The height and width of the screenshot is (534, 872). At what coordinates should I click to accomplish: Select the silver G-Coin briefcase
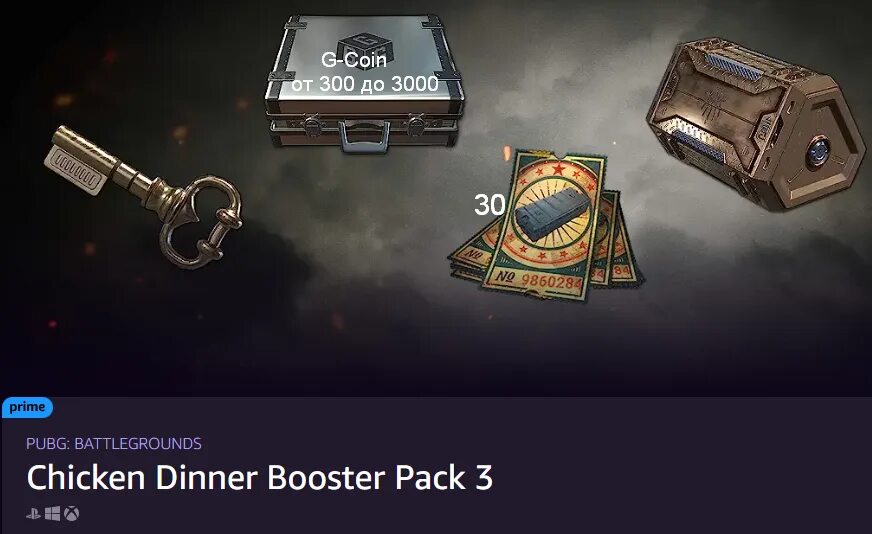(364, 83)
